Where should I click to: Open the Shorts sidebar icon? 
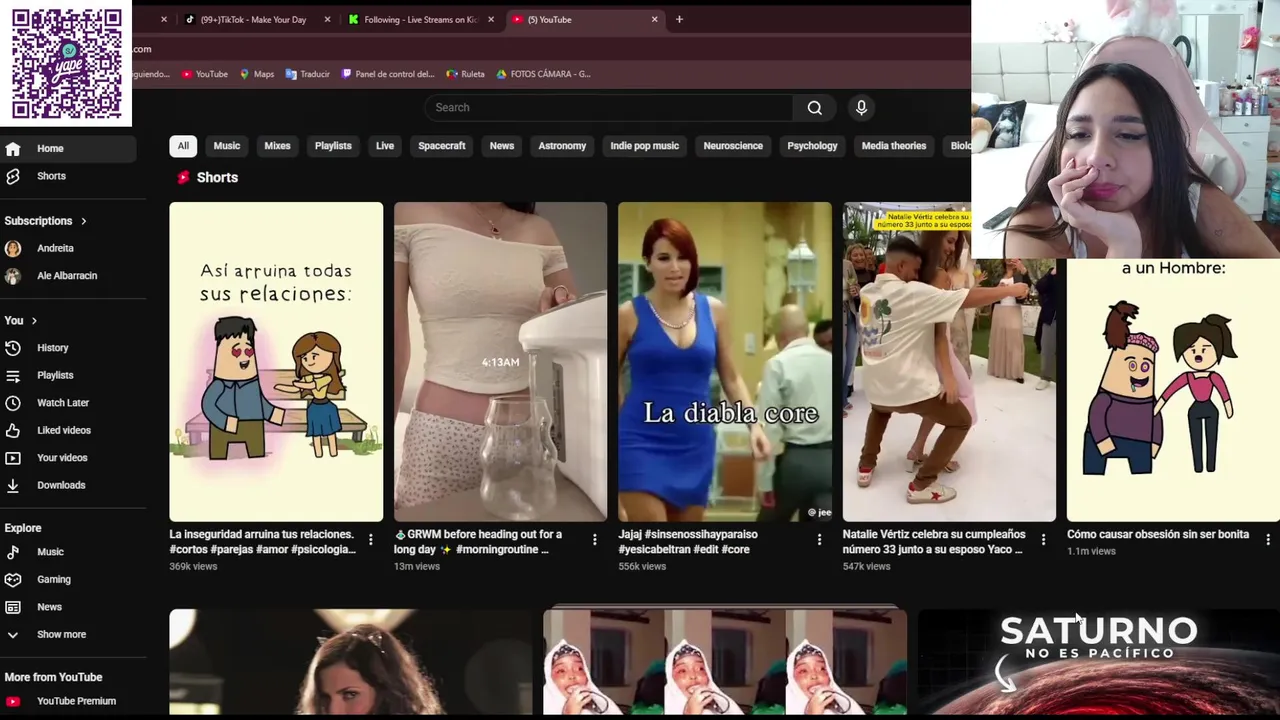[x=13, y=176]
